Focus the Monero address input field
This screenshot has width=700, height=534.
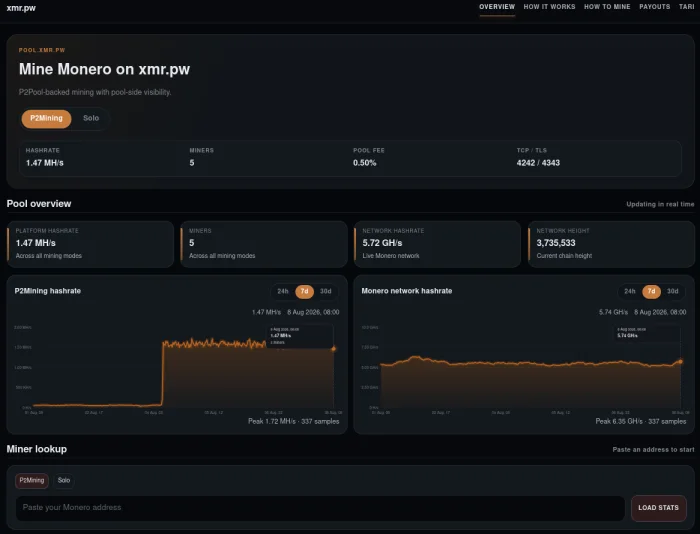pos(320,508)
